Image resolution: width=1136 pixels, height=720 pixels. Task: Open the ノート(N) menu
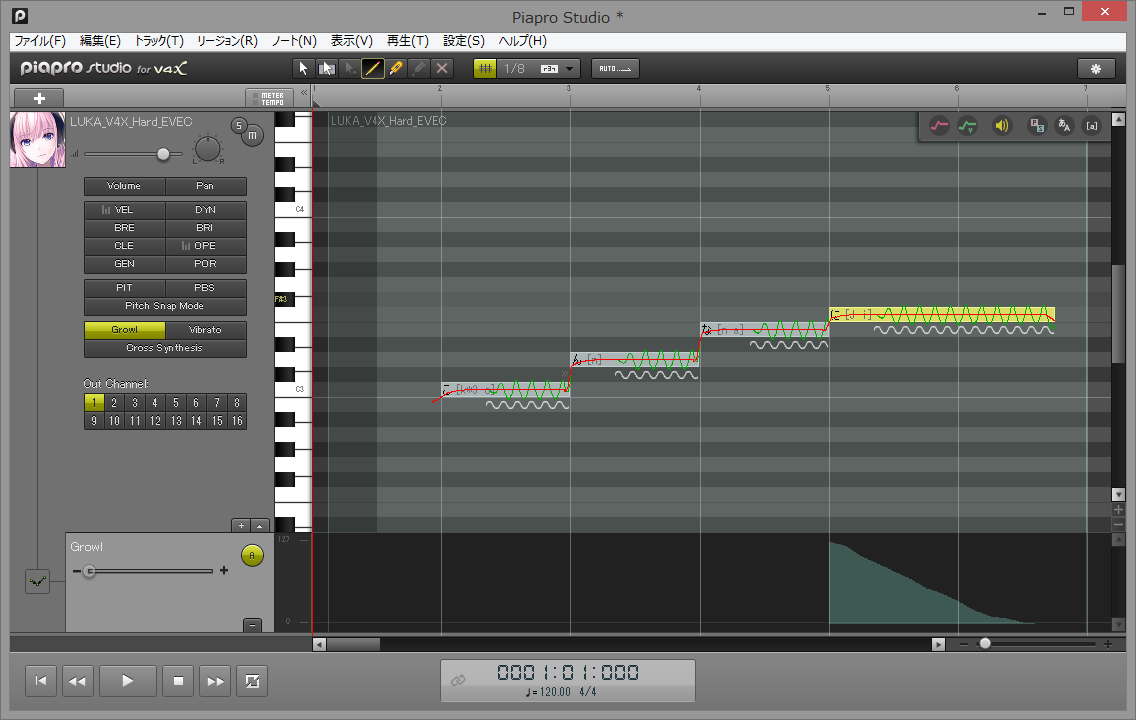pyautogui.click(x=294, y=41)
